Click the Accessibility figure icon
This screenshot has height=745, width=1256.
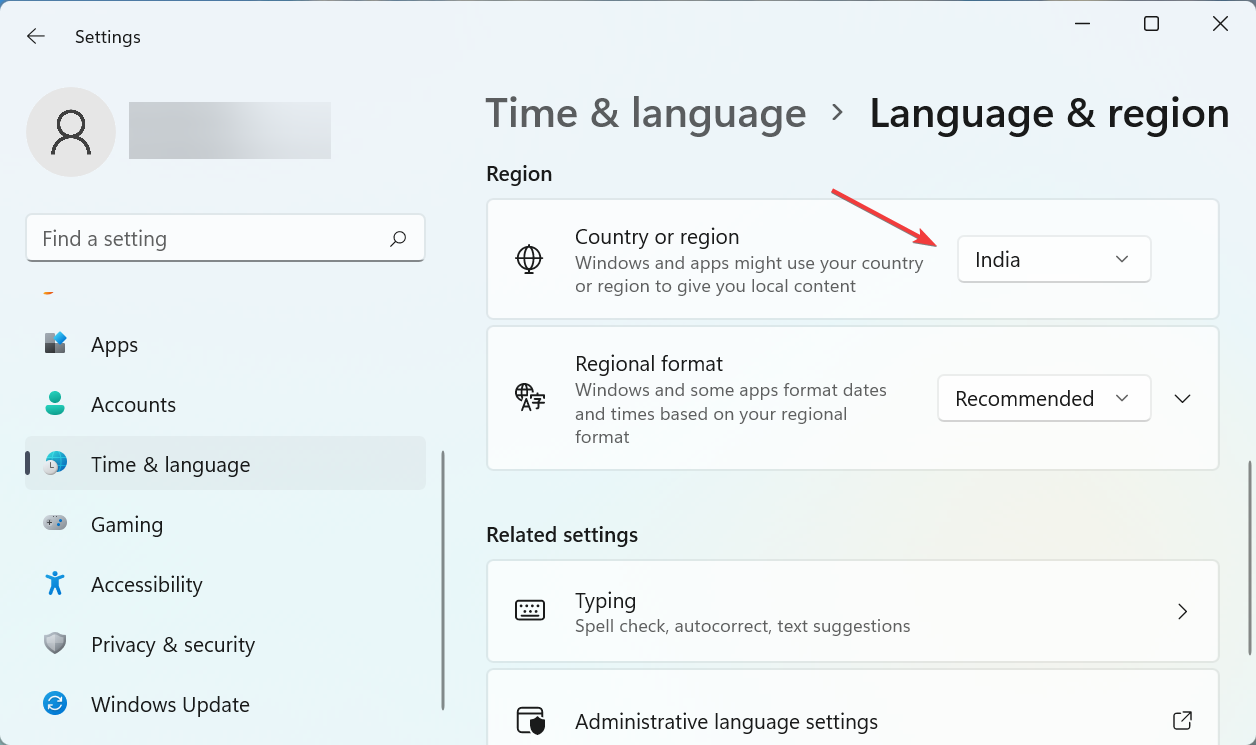55,583
